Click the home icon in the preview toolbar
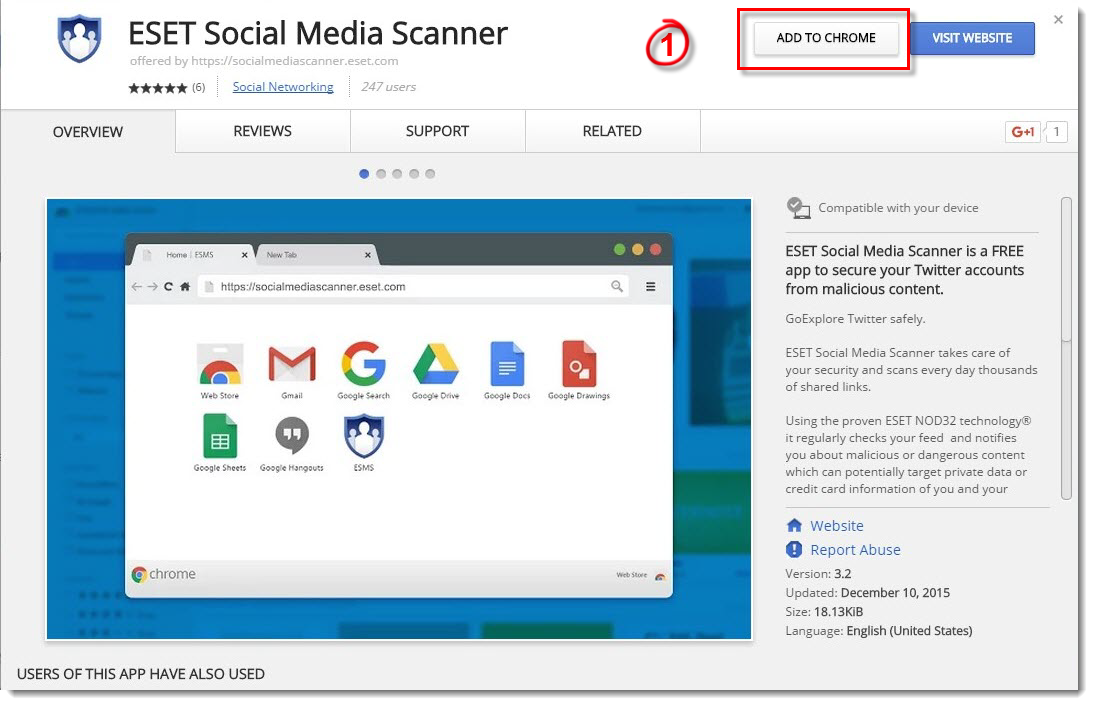Screen dimensions: 1093x705 (185, 287)
